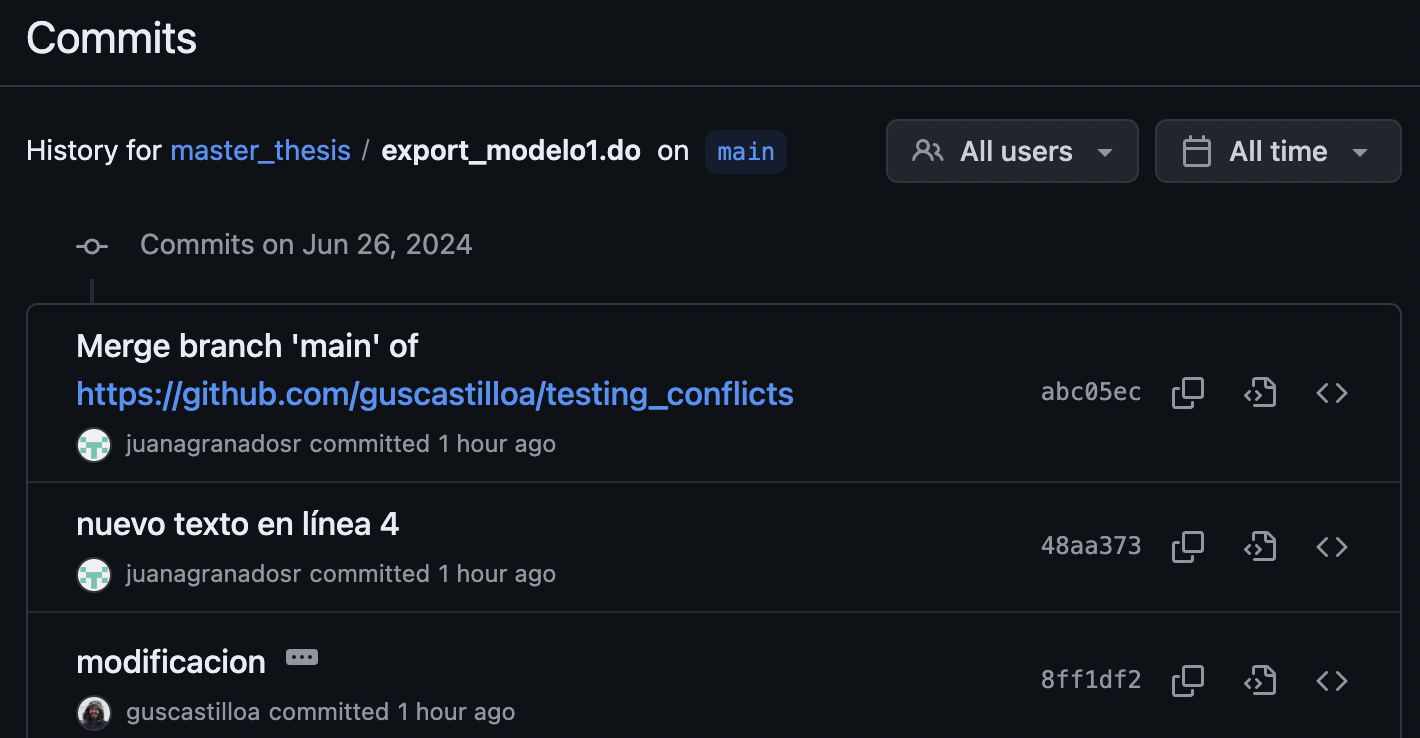Click the main branch label
The image size is (1420, 738).
point(746,151)
